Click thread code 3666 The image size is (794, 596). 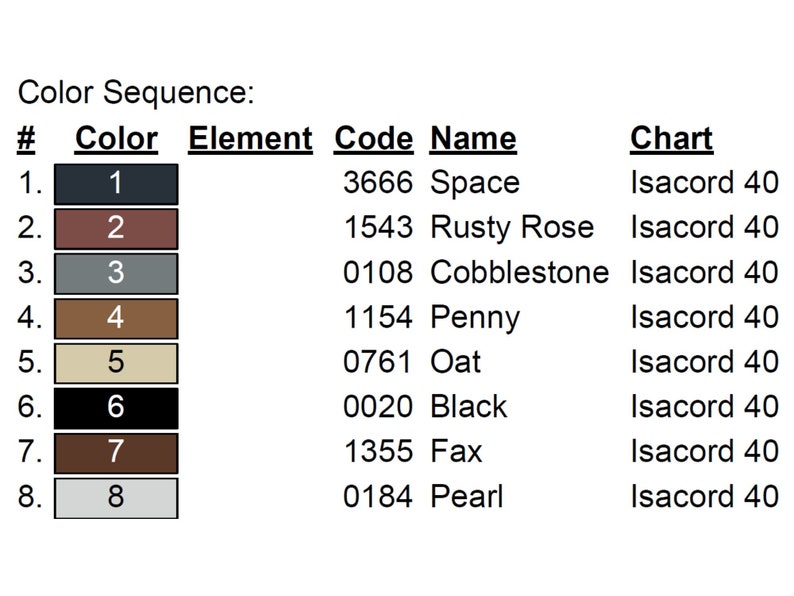378,182
